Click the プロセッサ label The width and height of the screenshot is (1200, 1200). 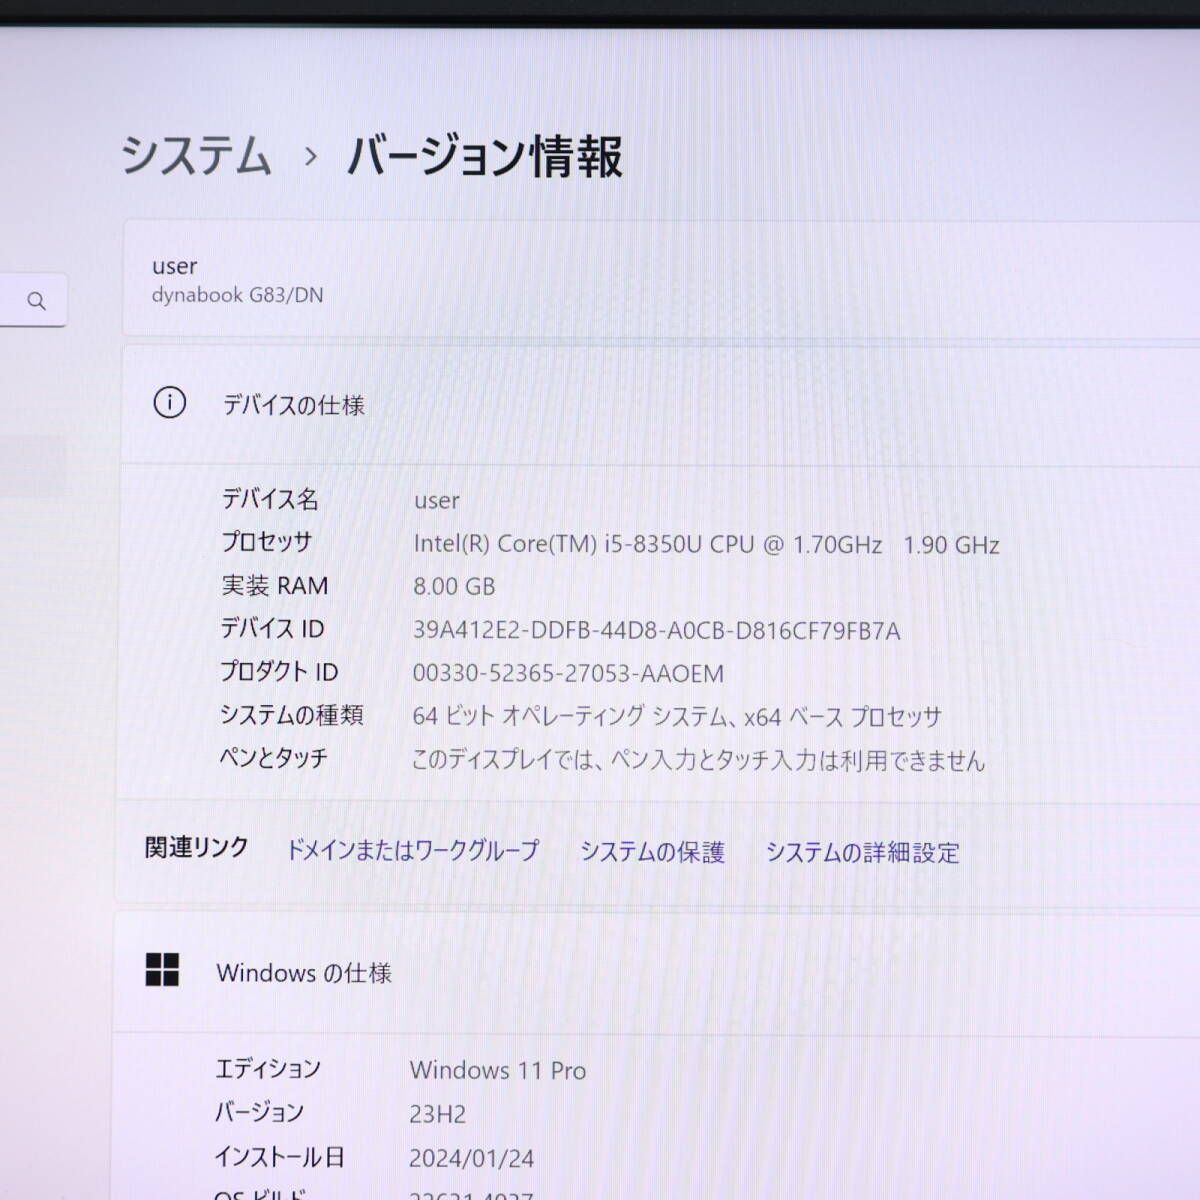(x=267, y=541)
